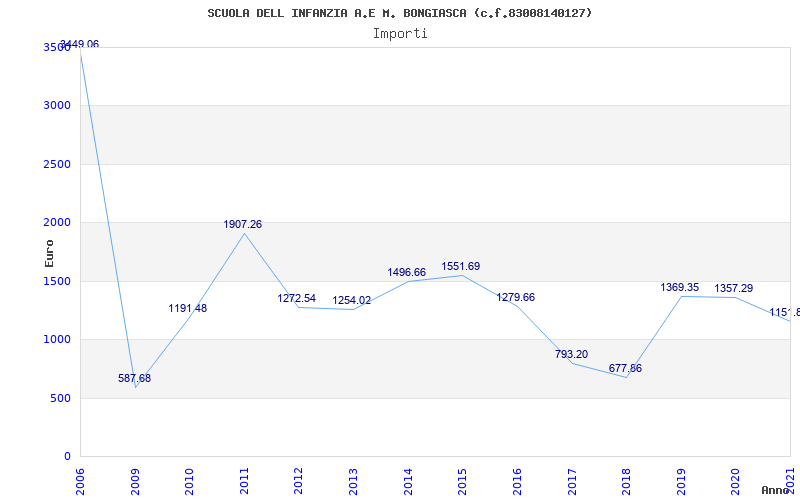Select data label 1191.48
The width and height of the screenshot is (800, 500).
click(188, 309)
